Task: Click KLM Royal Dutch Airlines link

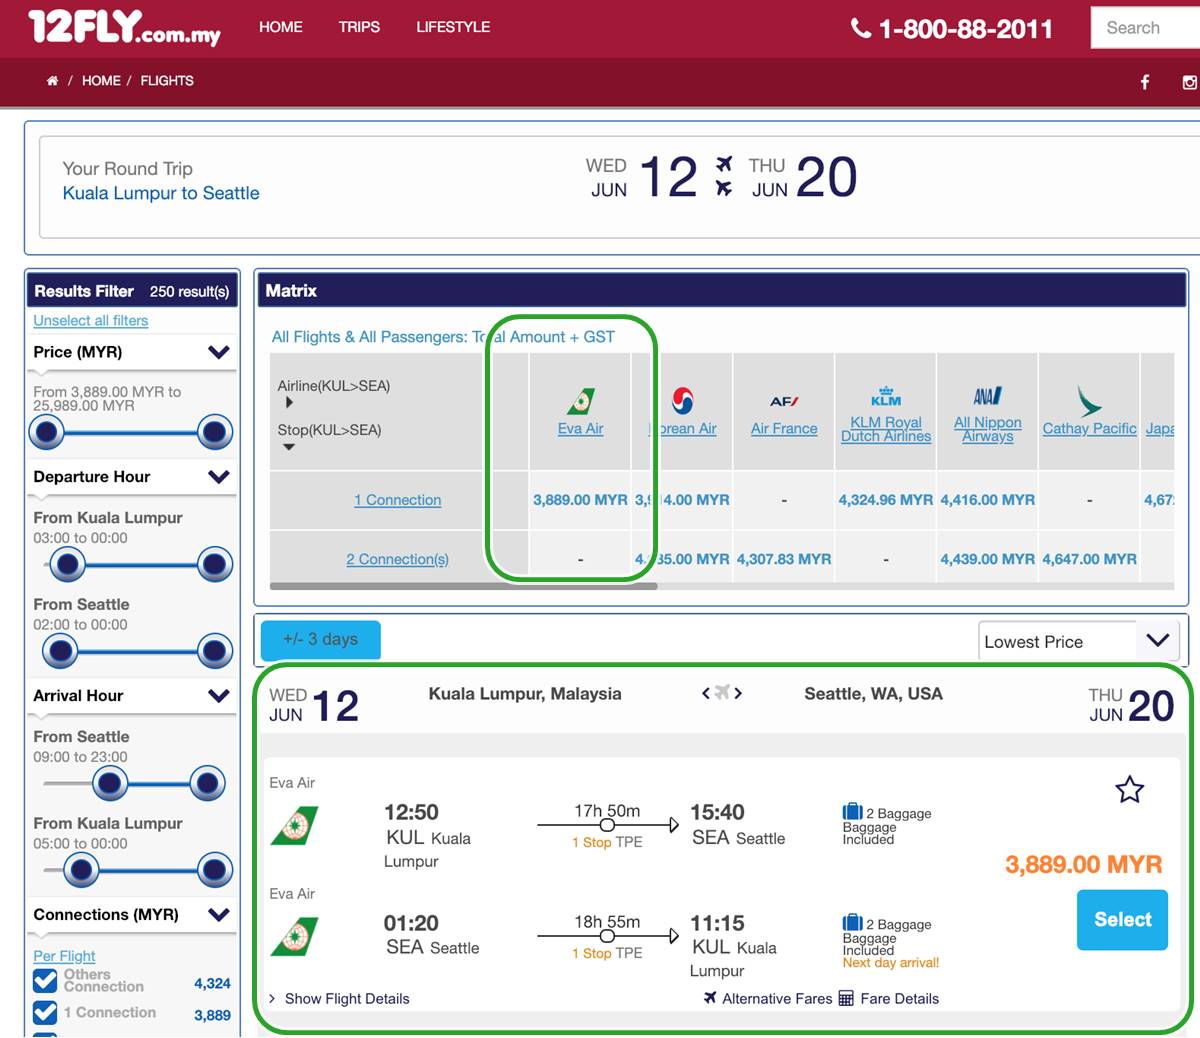Action: [886, 429]
